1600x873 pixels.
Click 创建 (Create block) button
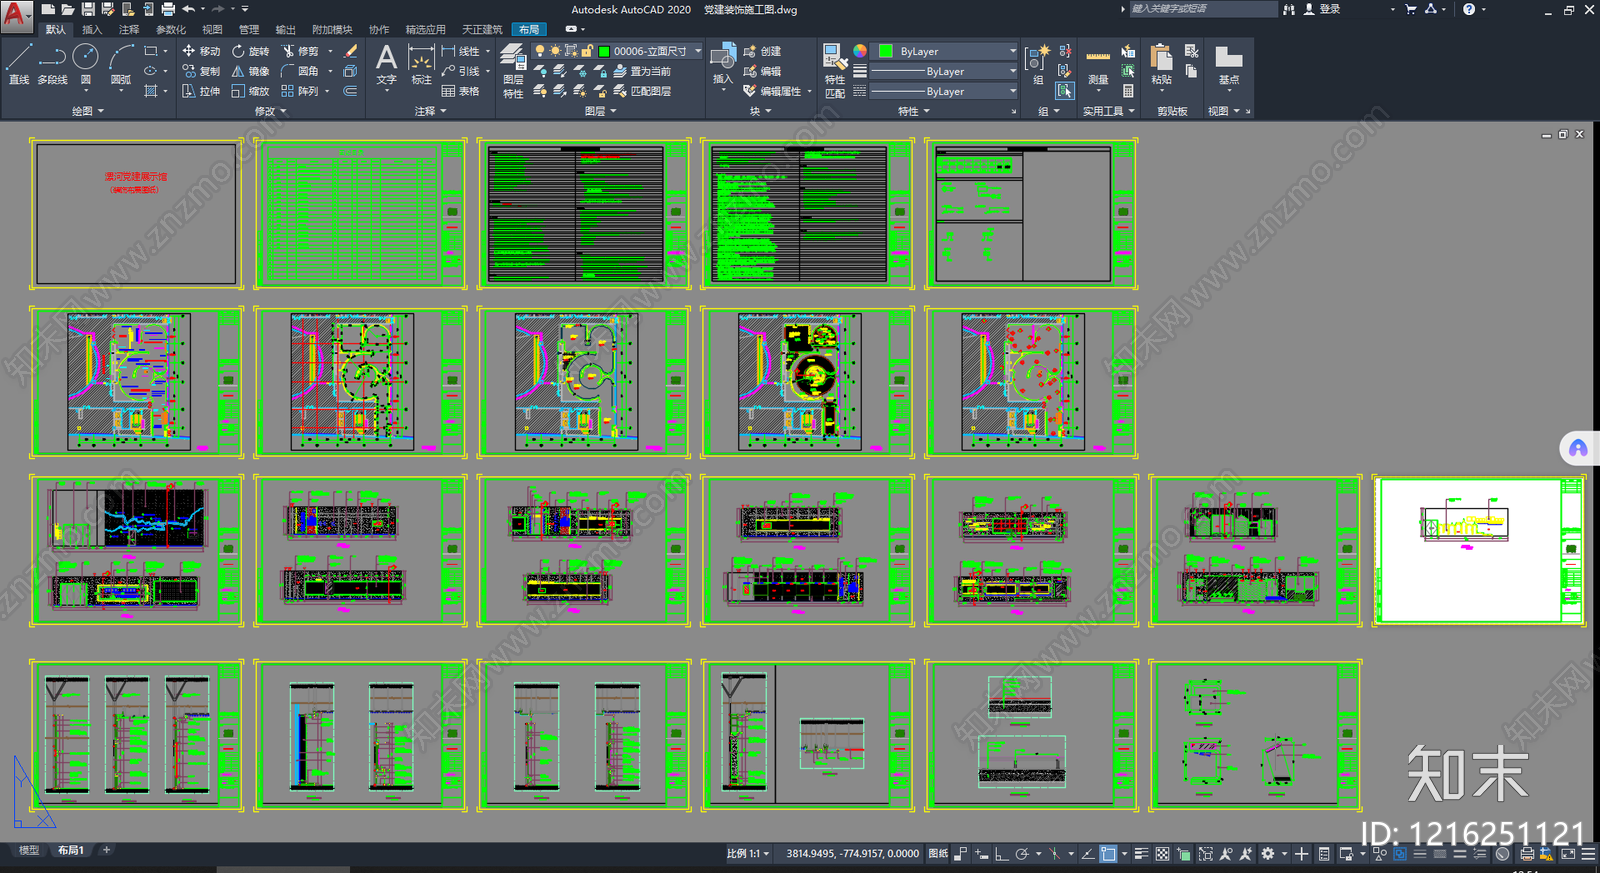[x=762, y=51]
